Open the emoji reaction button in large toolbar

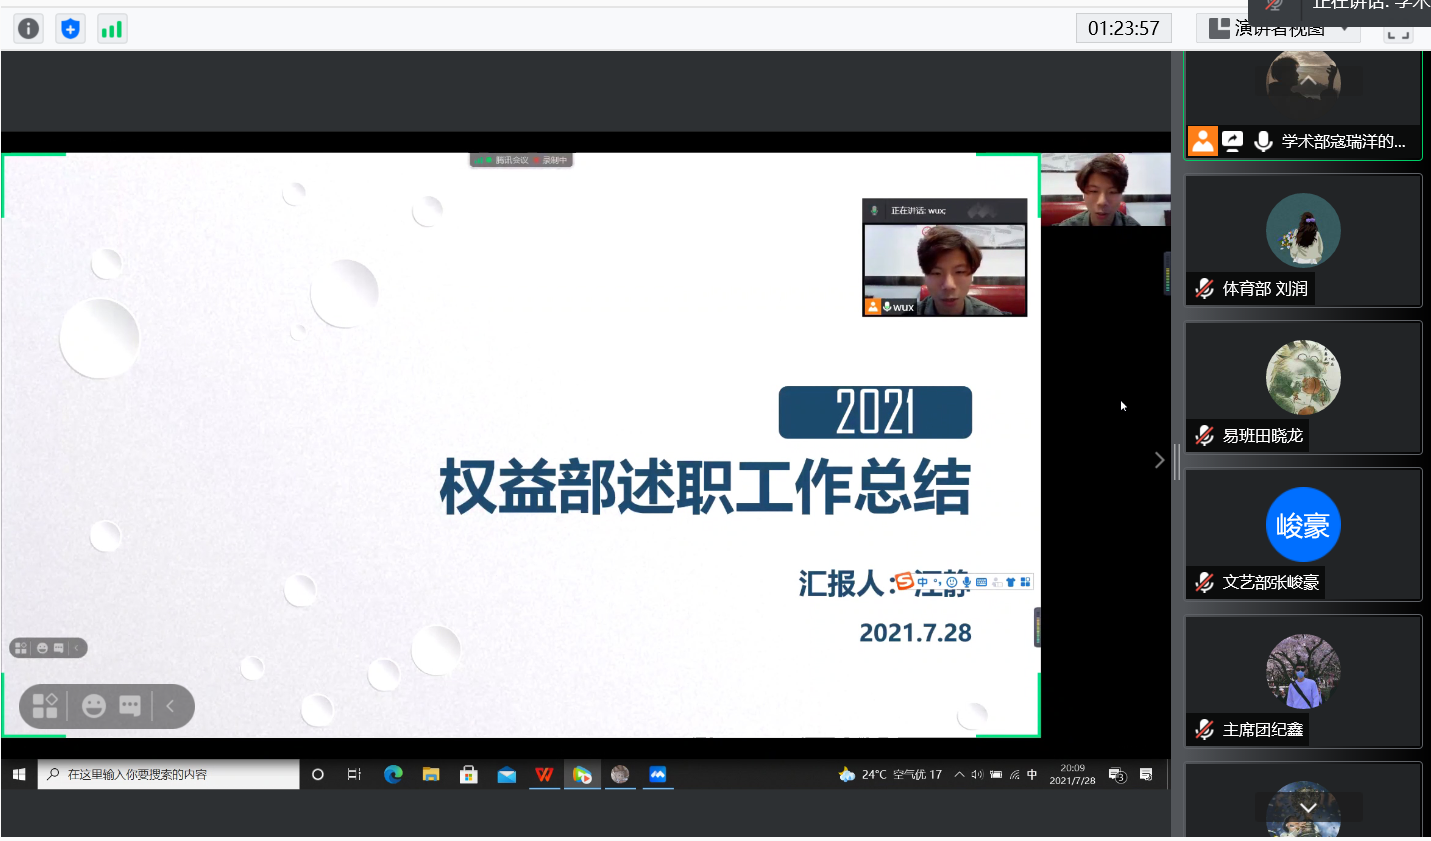coord(94,706)
